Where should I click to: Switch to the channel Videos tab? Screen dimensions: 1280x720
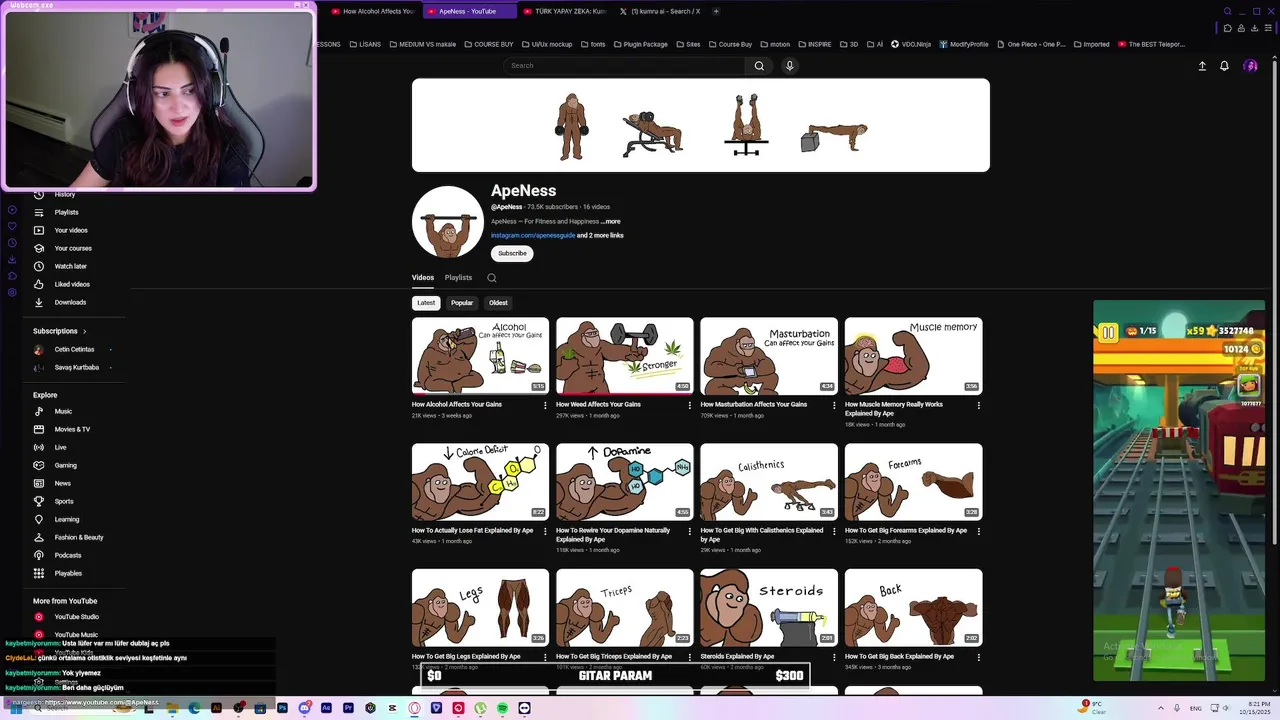[423, 278]
